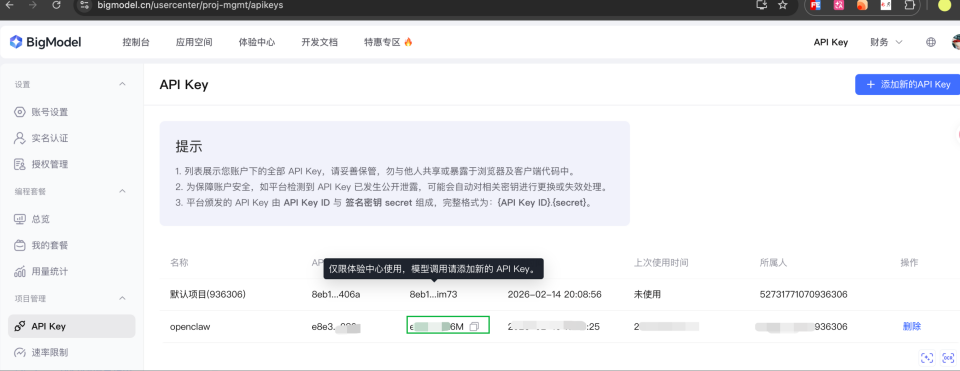Click the 2026-02-14 20:08:56 creation time

555,294
